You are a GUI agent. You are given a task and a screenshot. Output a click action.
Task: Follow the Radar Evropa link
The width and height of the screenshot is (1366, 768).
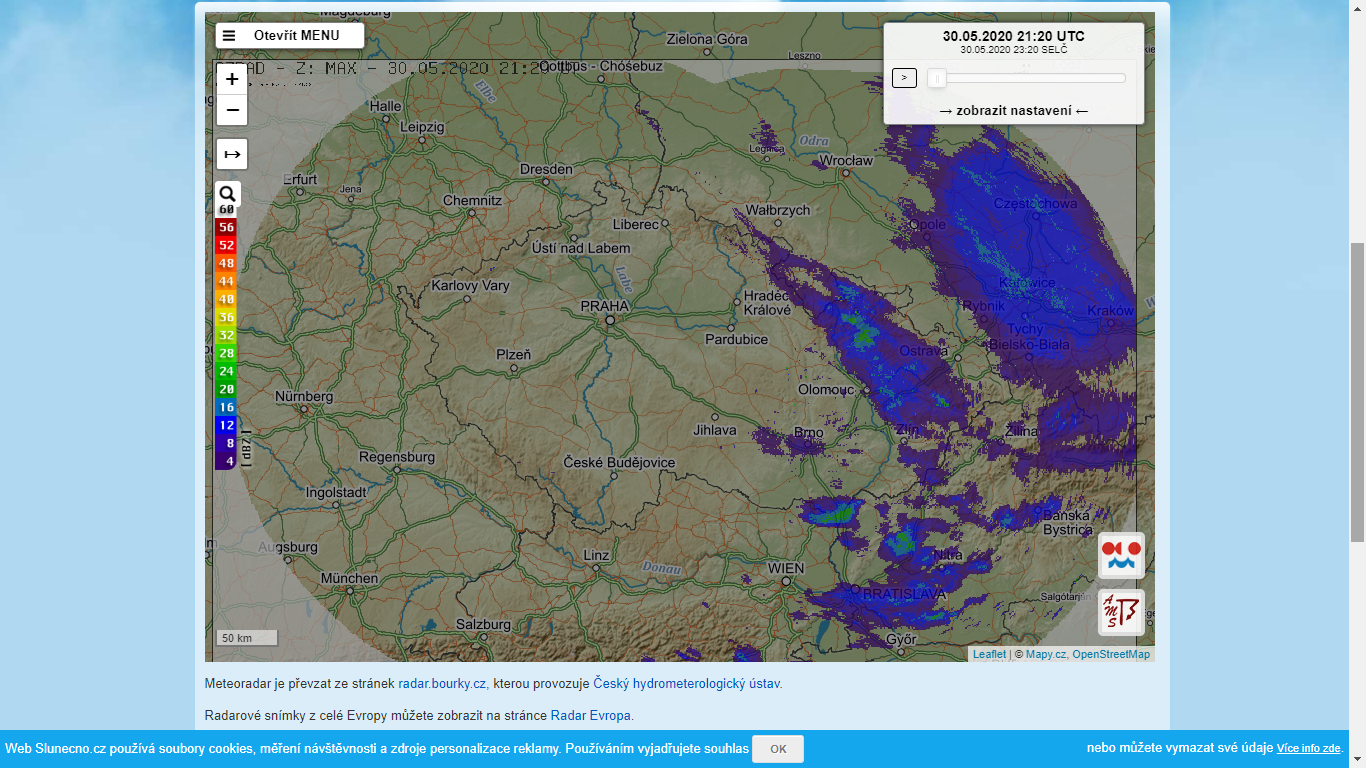[x=591, y=716]
